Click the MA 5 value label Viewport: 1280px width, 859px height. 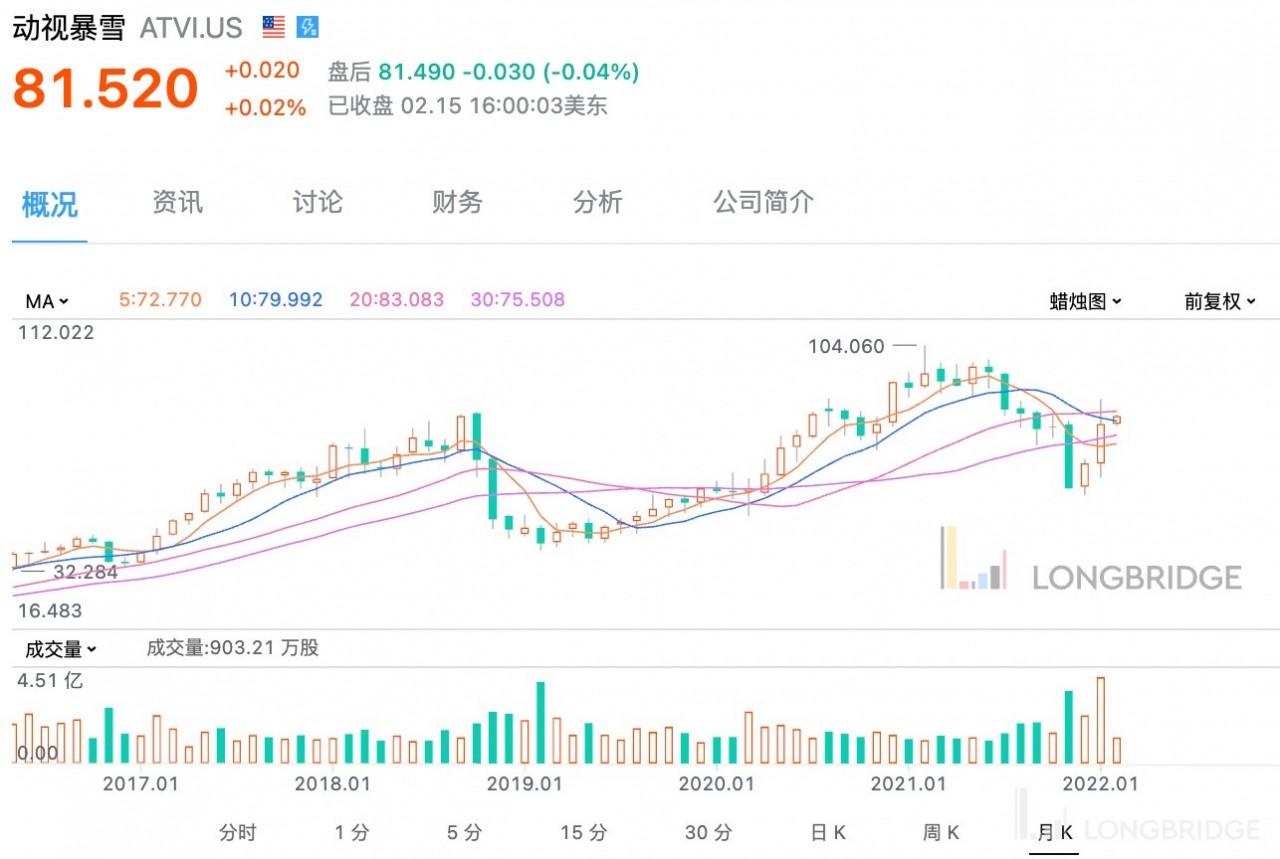160,299
